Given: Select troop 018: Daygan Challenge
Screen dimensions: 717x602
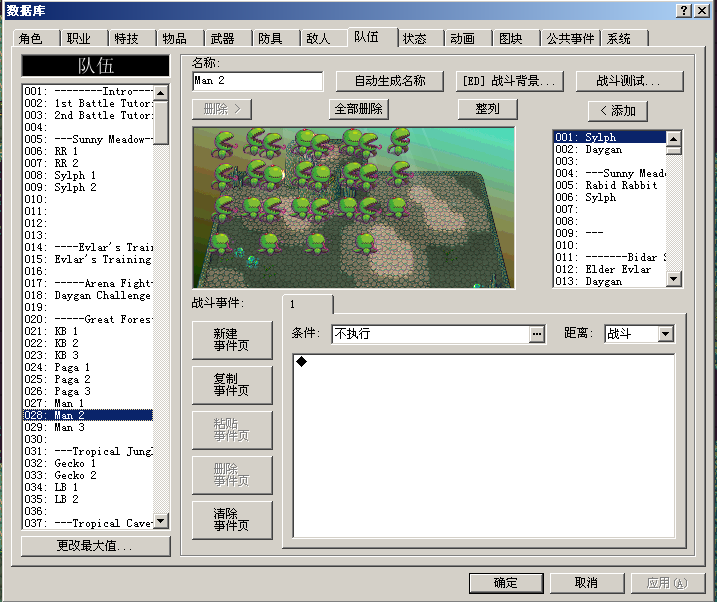Looking at the screenshot, I should pos(88,295).
